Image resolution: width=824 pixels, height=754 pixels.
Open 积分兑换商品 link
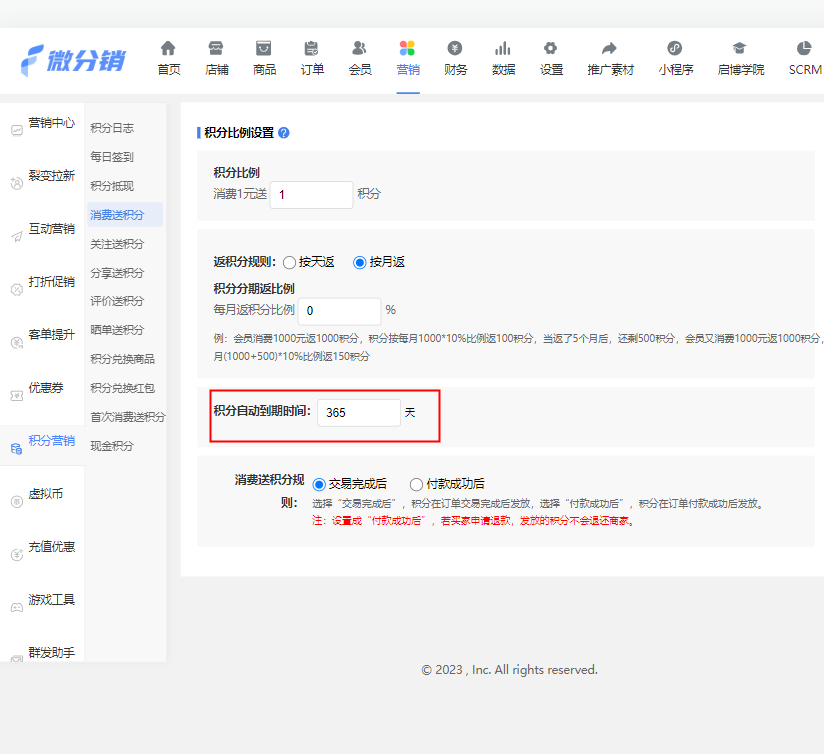click(x=123, y=359)
